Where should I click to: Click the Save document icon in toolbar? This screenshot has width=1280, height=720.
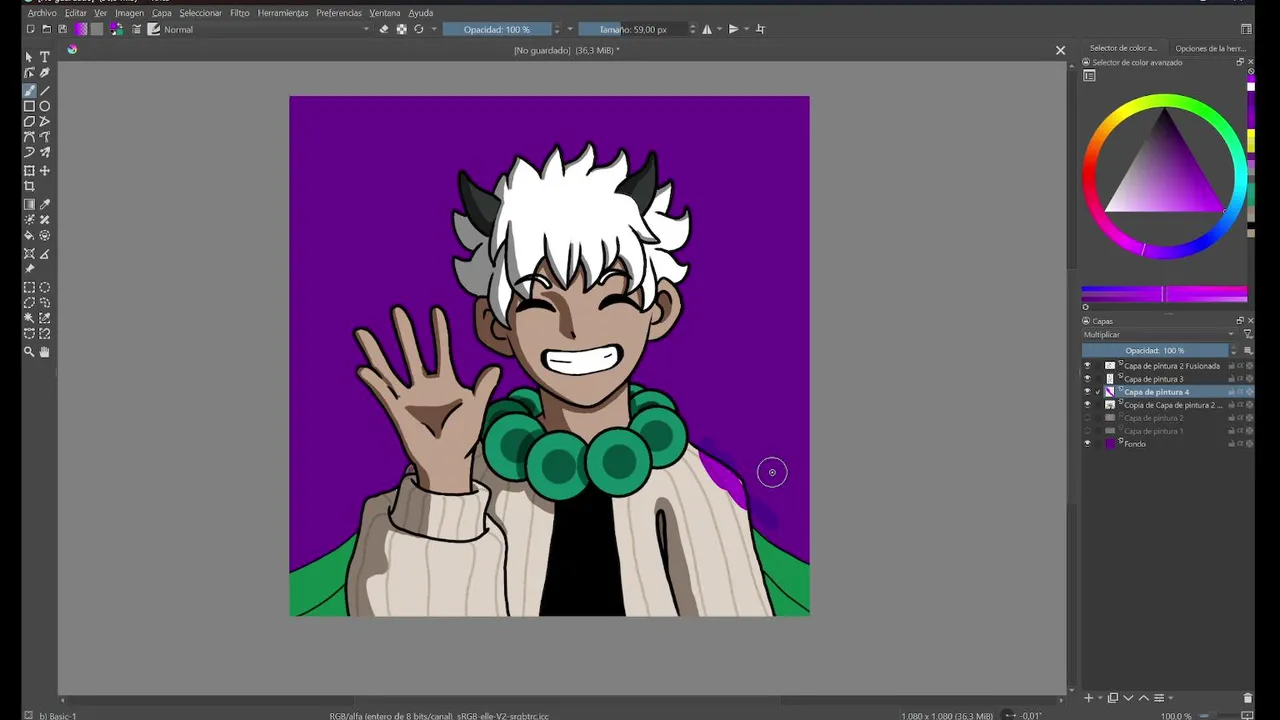pyautogui.click(x=62, y=29)
